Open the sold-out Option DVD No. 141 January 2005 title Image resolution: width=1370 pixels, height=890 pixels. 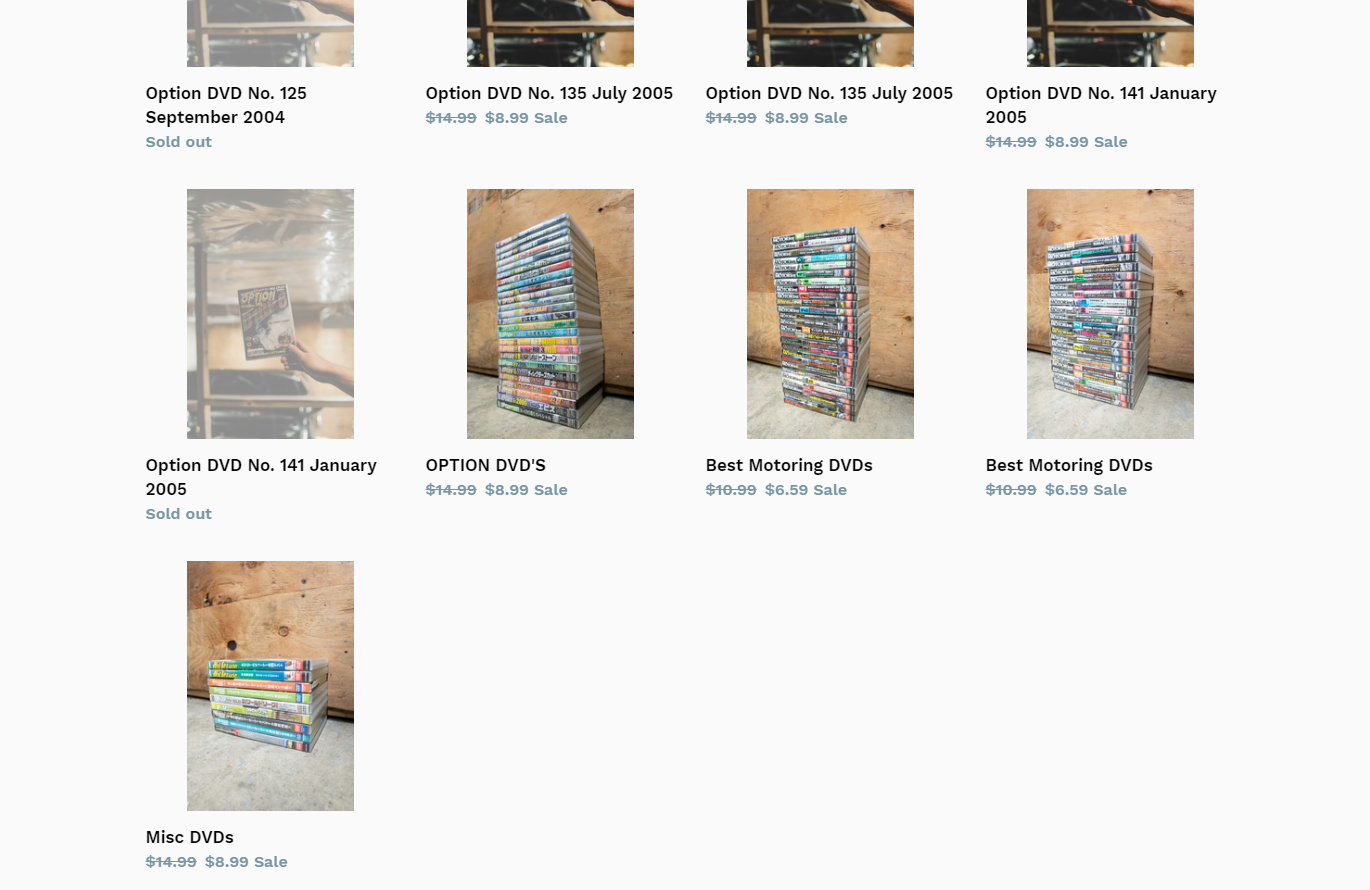click(x=261, y=477)
